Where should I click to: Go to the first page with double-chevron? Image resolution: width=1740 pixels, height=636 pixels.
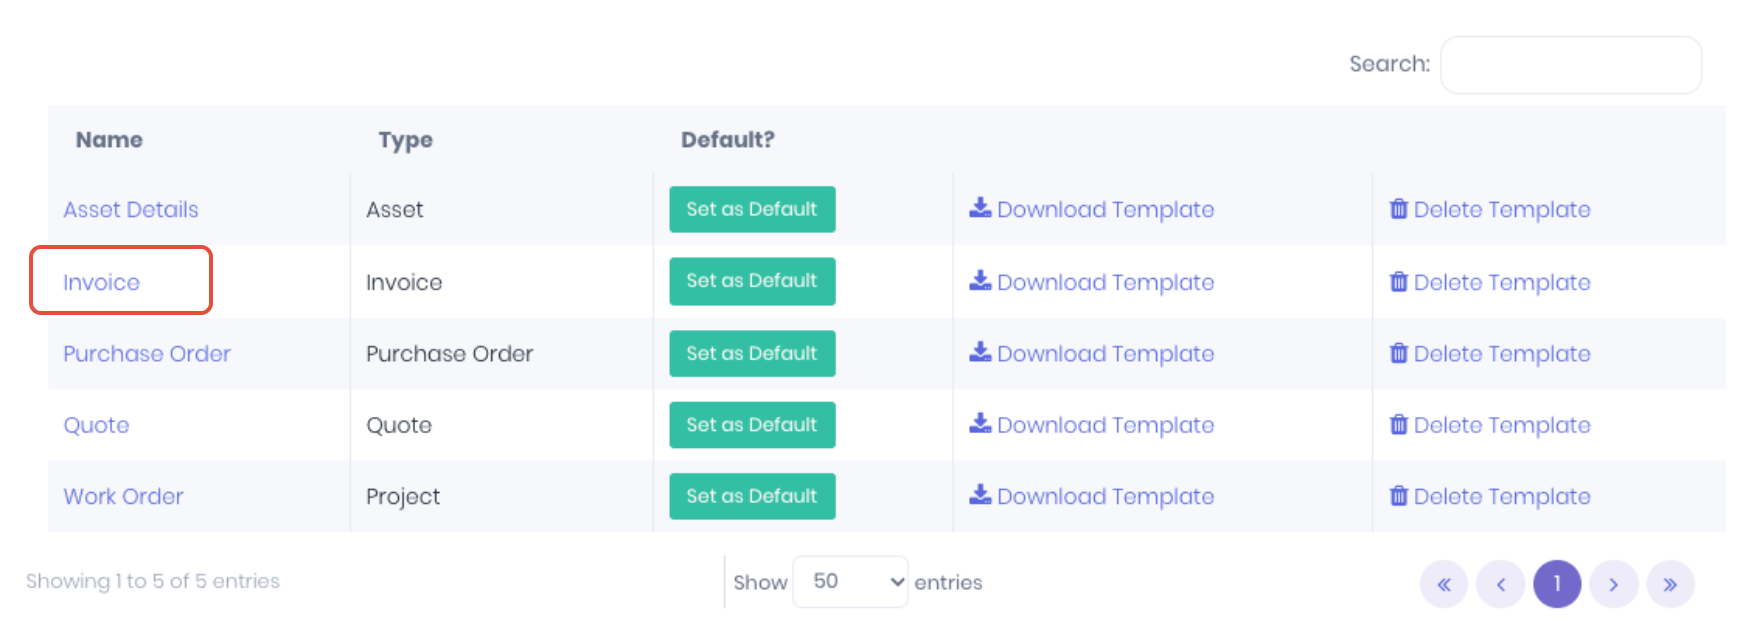point(1444,584)
